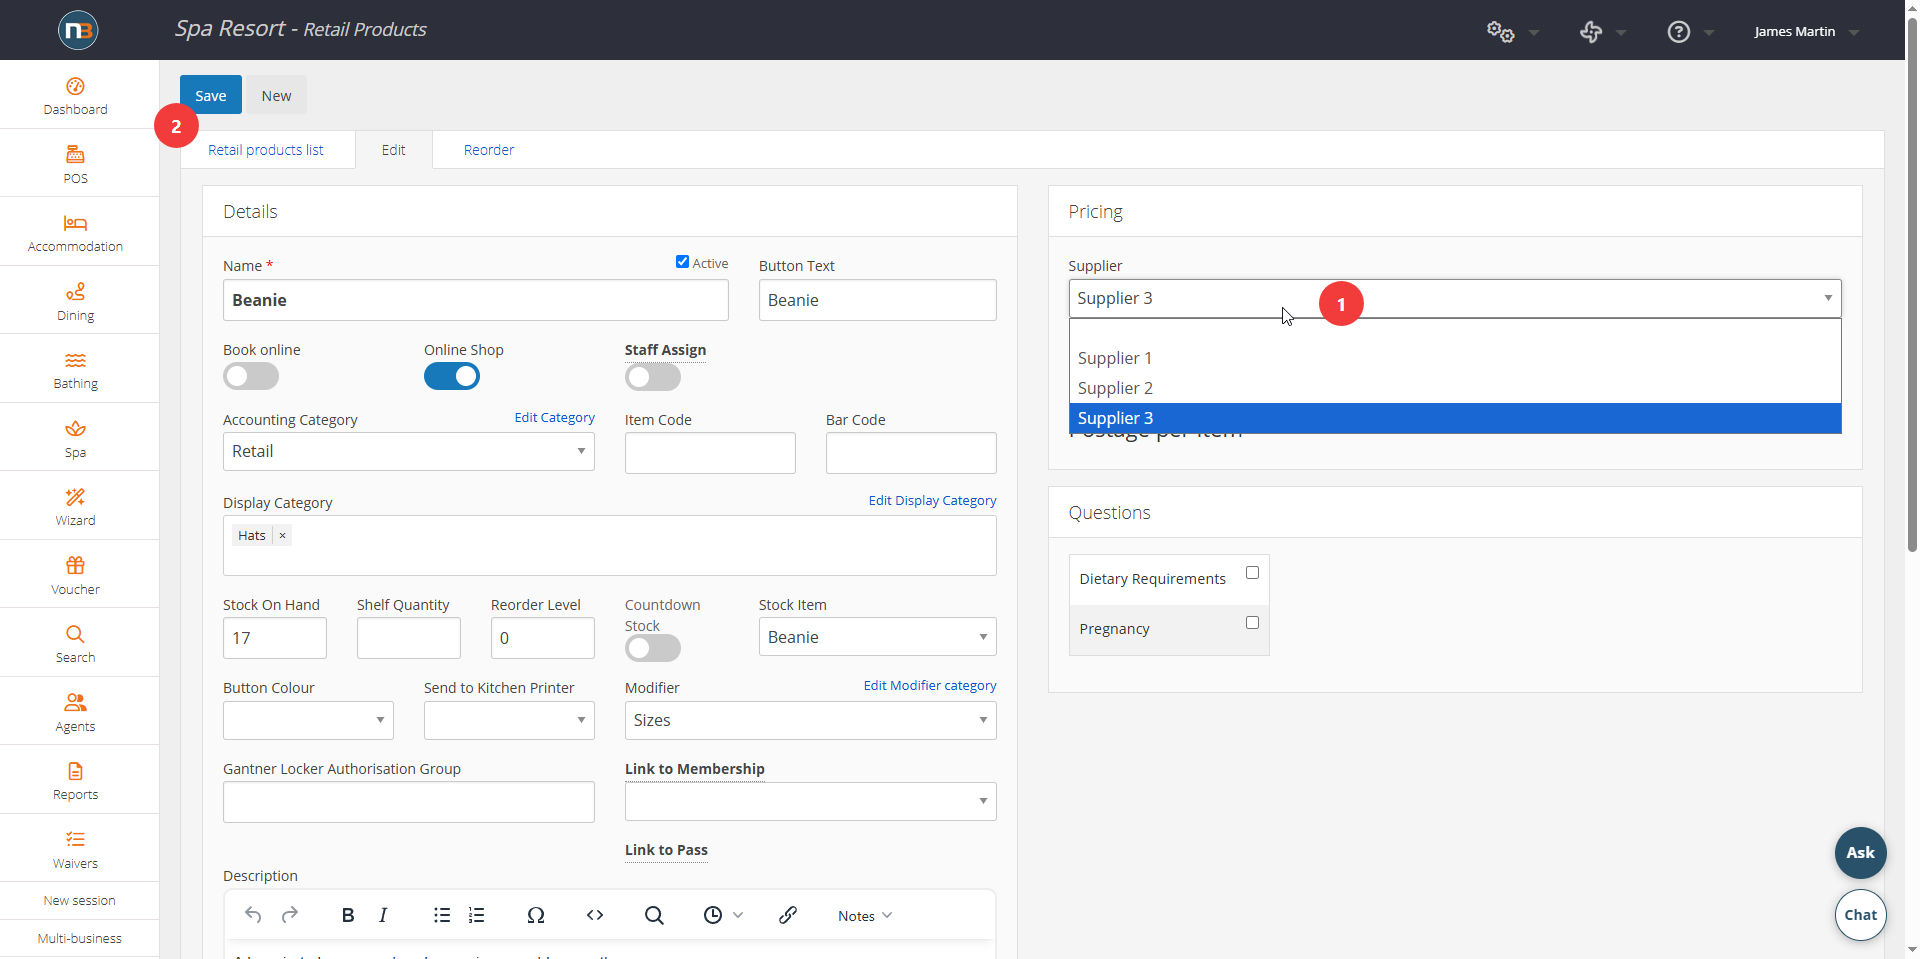
Task: Open the Spa lotus icon
Action: 75,429
